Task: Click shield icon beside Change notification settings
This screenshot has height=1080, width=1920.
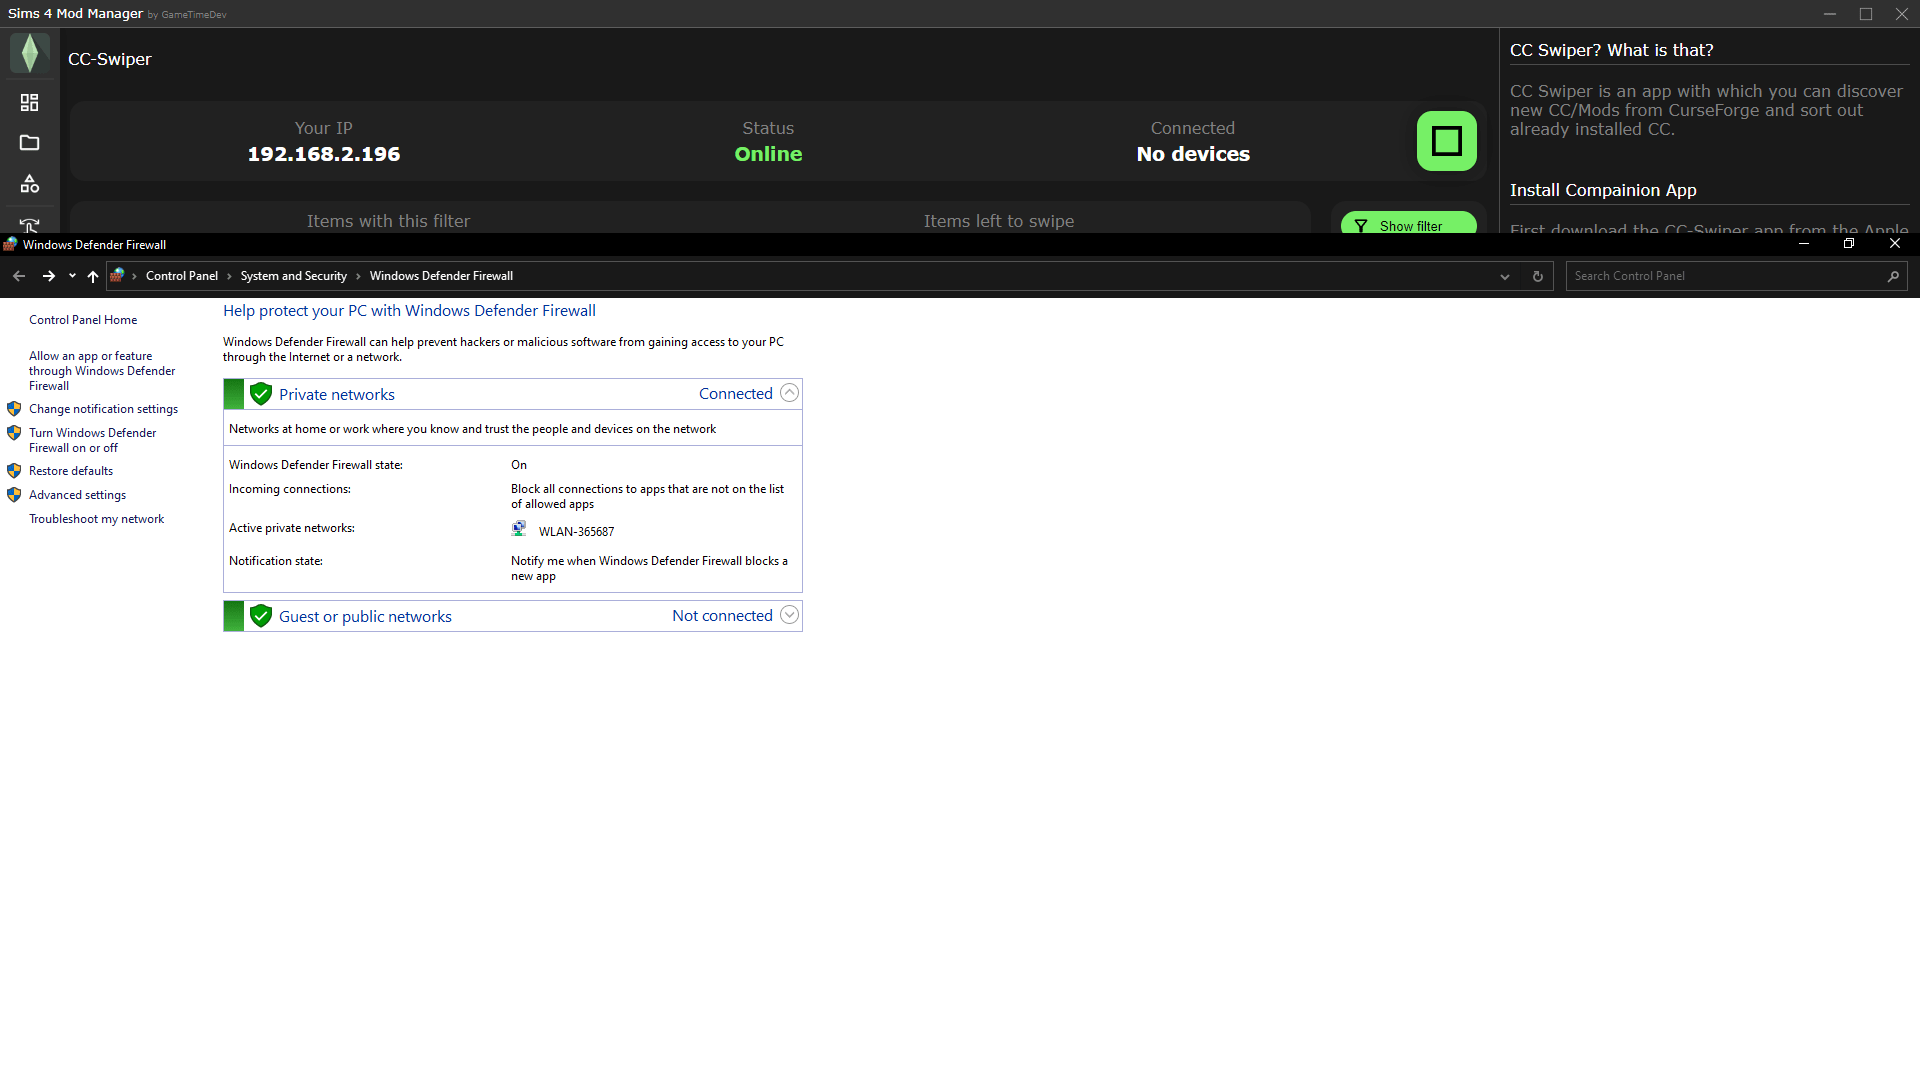Action: click(x=14, y=409)
